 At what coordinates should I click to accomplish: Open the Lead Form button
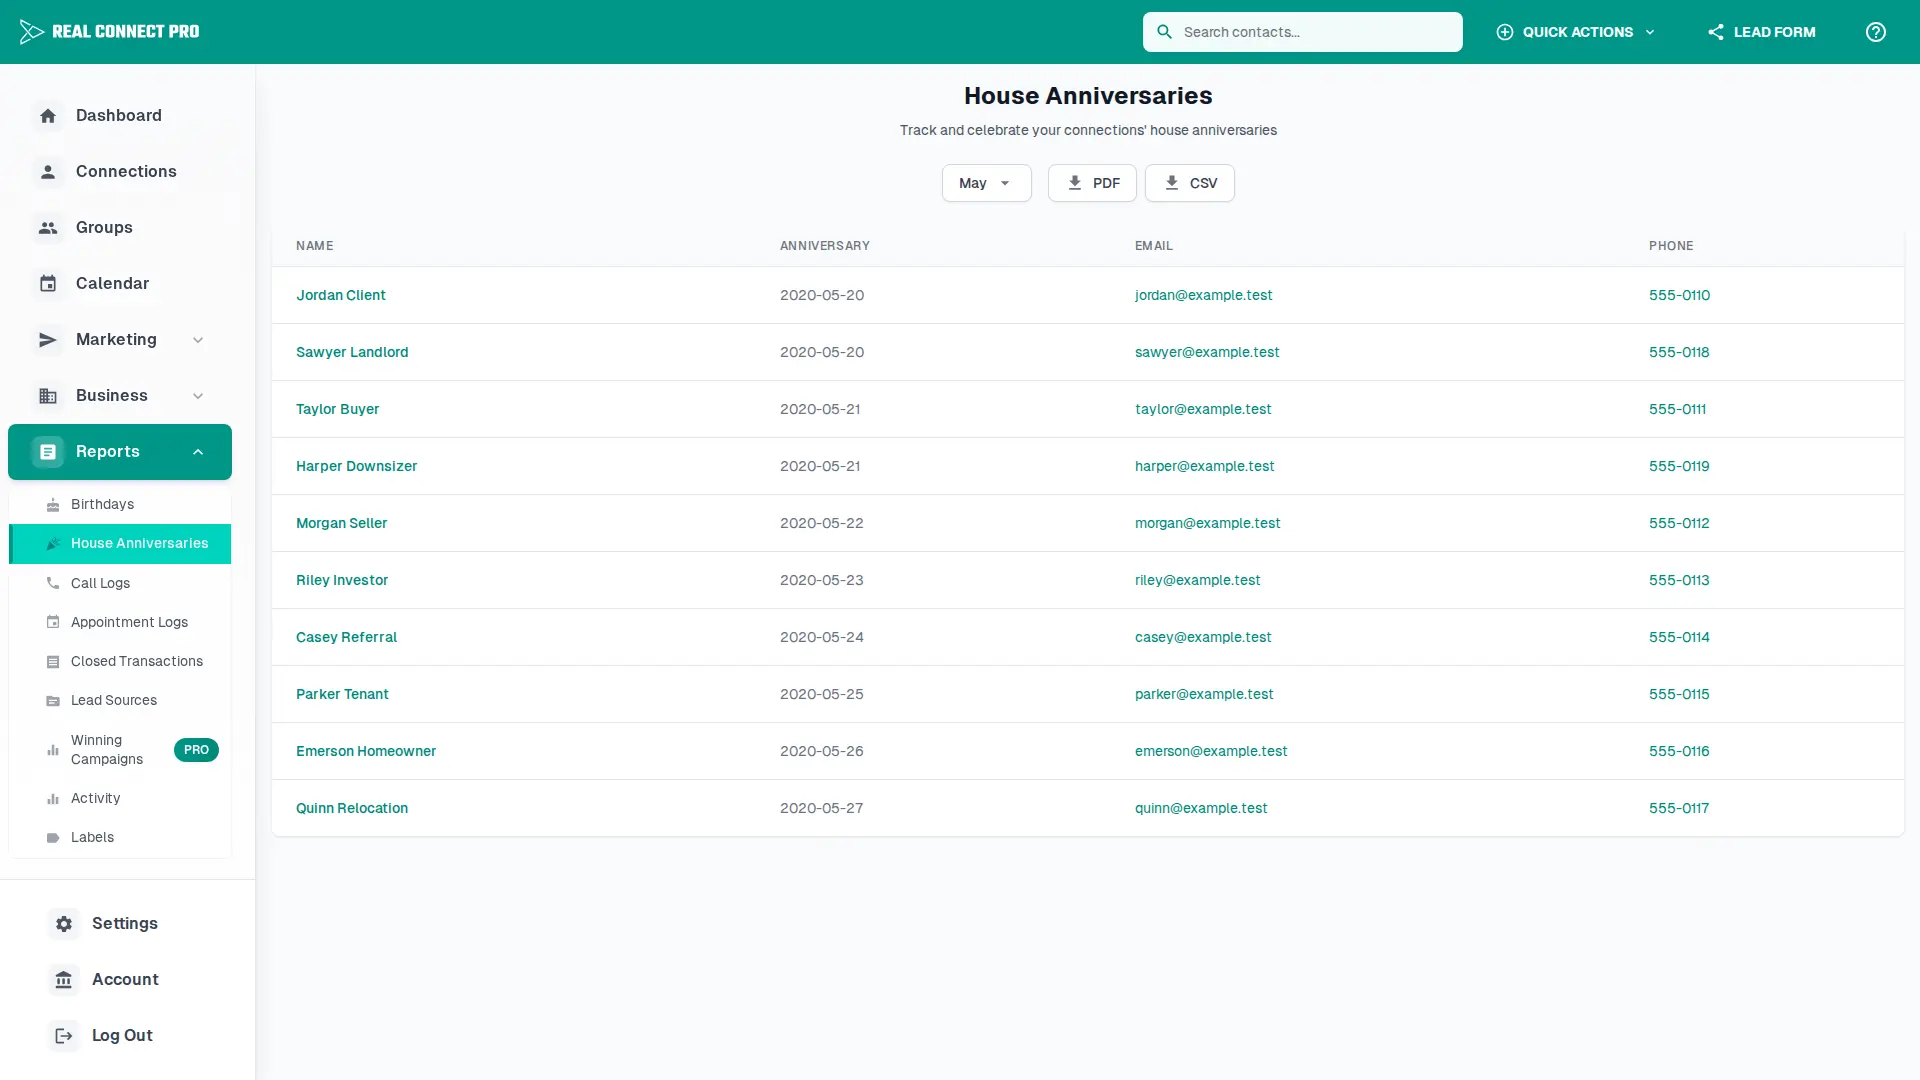point(1761,32)
